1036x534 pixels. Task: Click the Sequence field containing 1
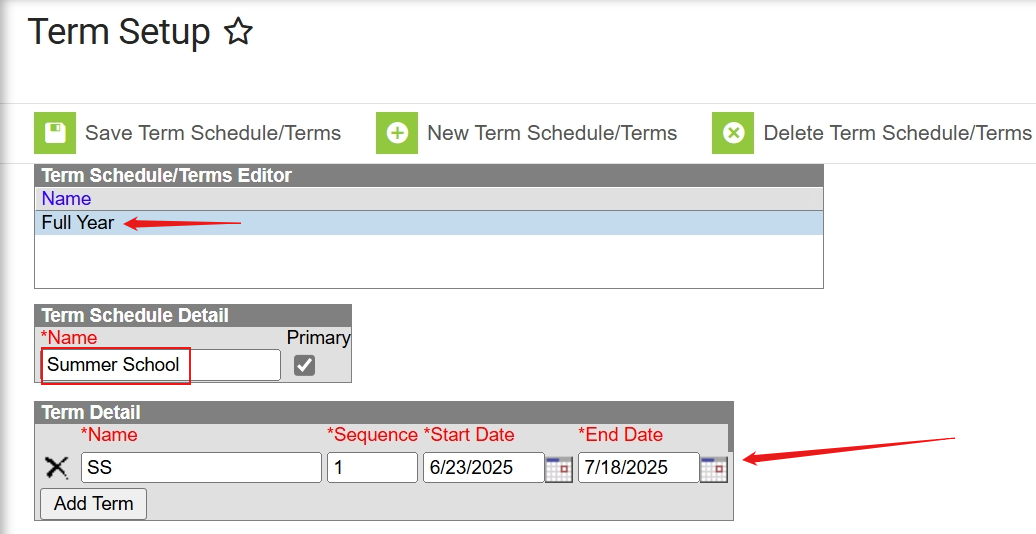372,468
